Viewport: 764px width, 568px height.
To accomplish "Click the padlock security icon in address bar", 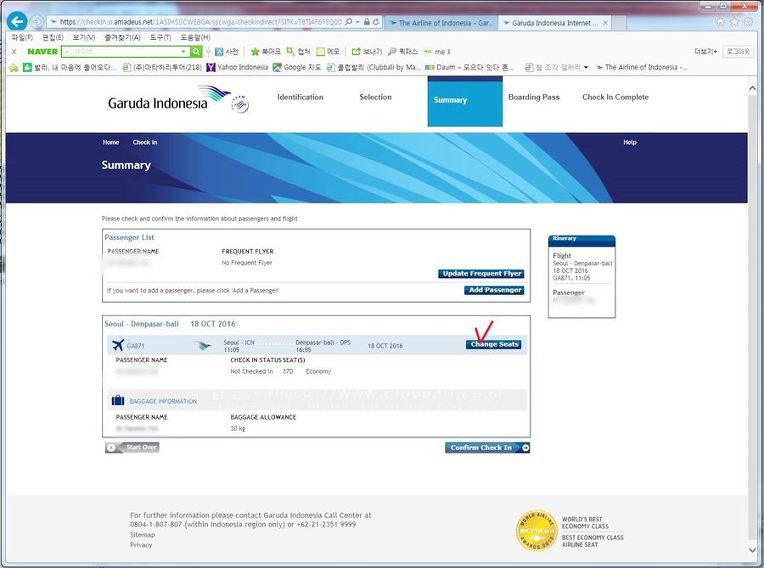I will pos(367,22).
